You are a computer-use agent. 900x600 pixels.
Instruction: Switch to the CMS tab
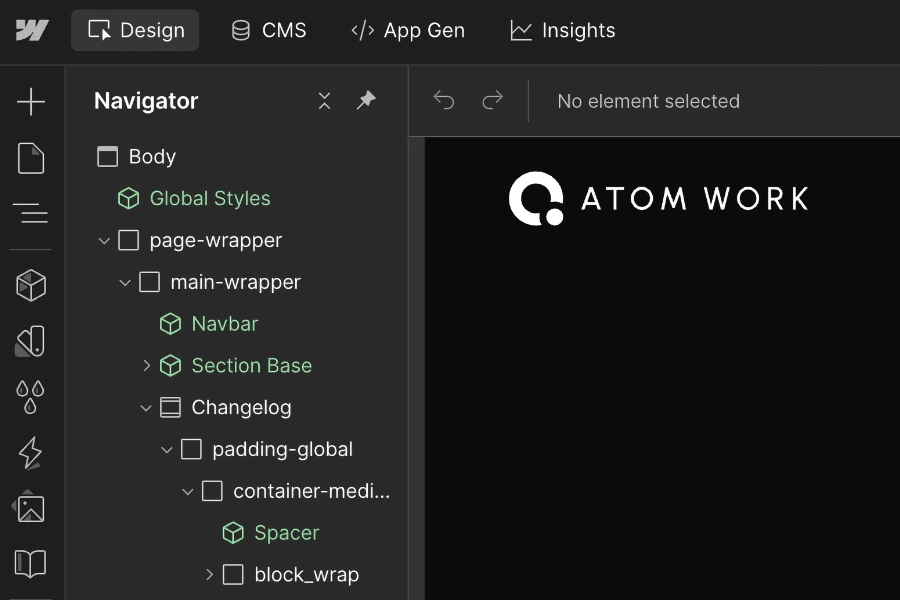click(x=268, y=30)
